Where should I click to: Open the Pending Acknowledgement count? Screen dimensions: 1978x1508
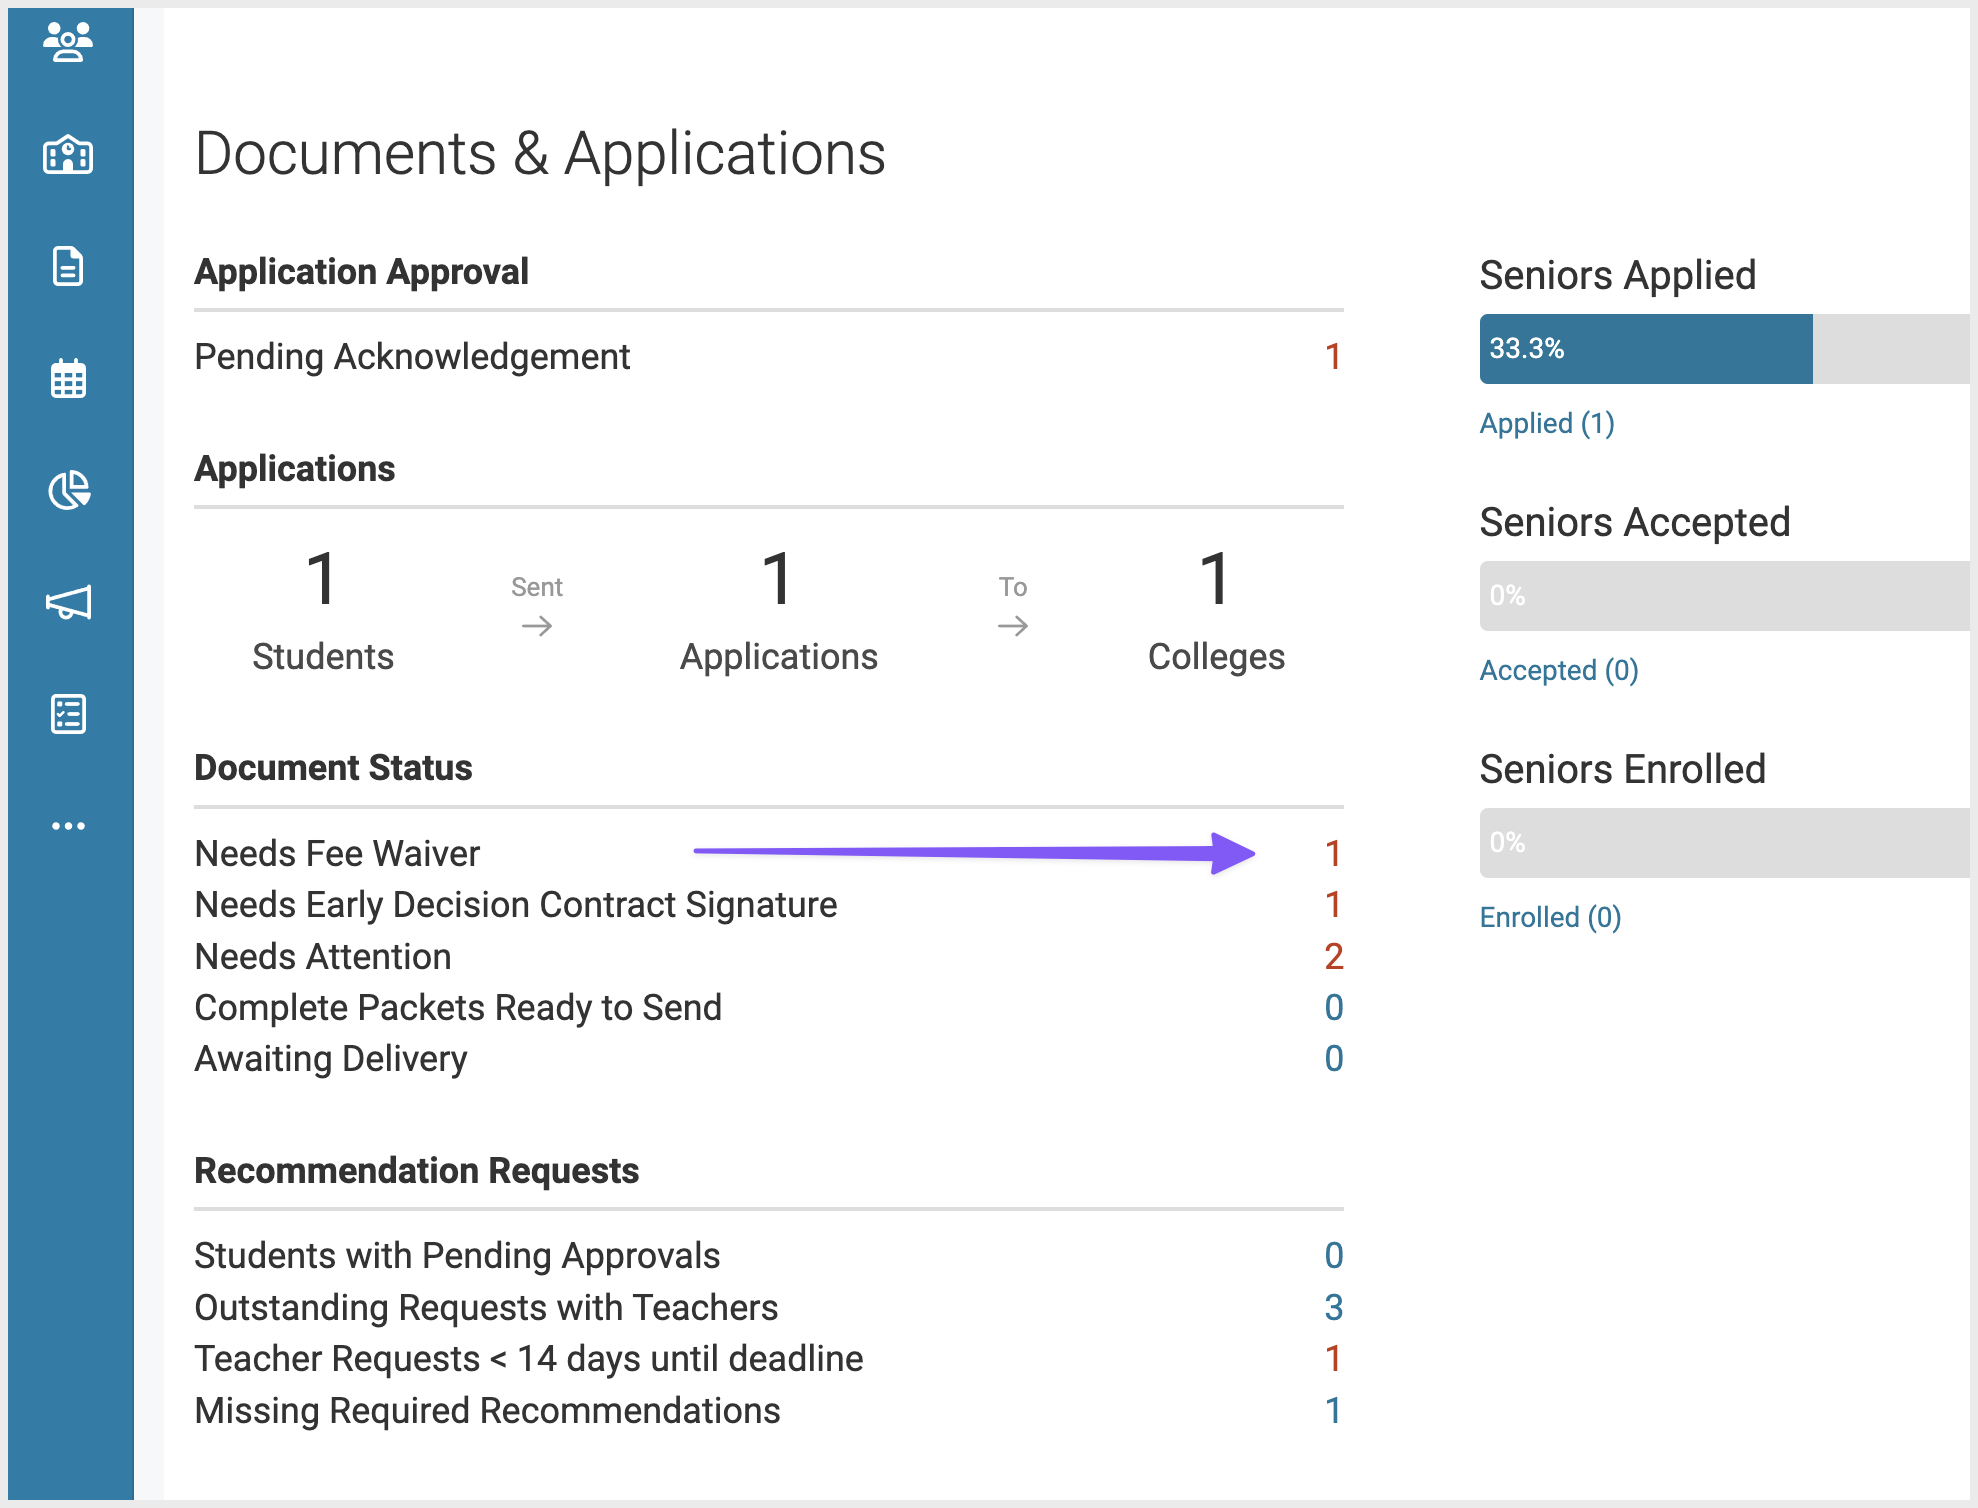(1332, 357)
